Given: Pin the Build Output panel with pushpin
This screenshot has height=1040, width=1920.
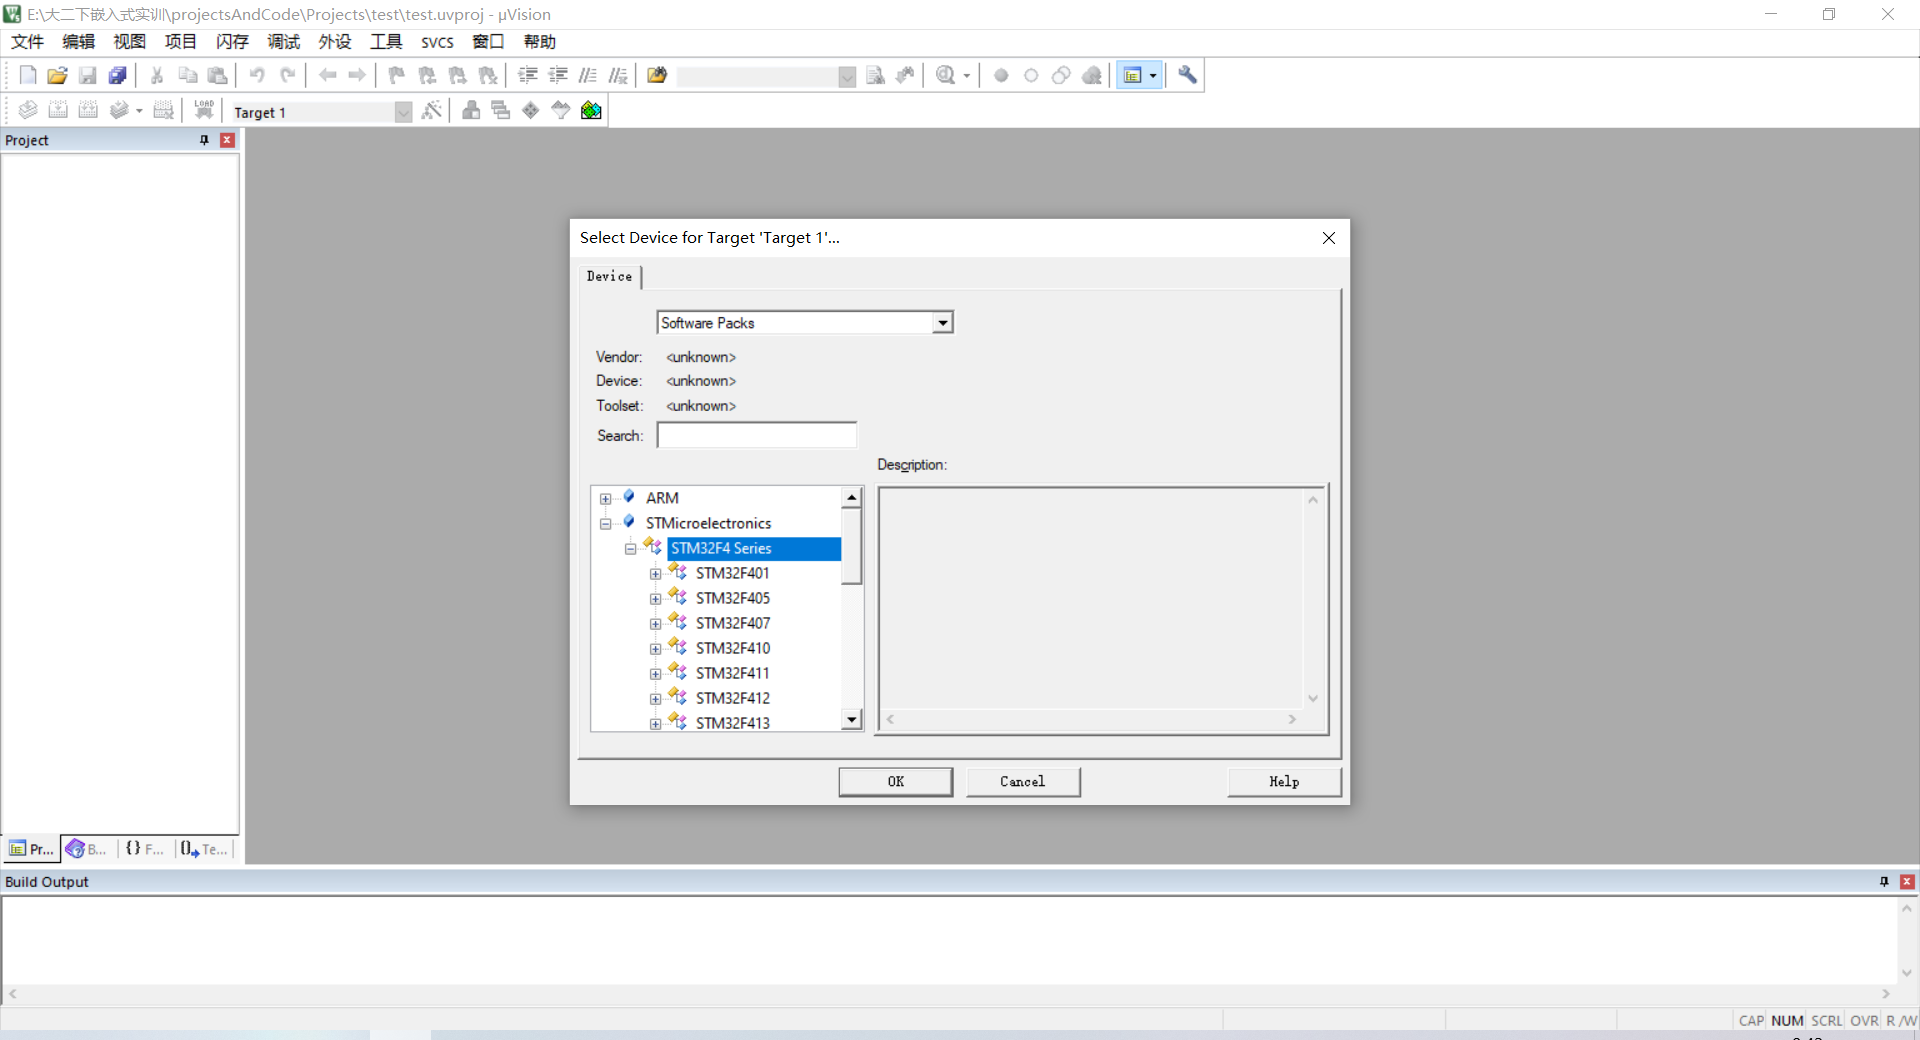Looking at the screenshot, I should [1884, 882].
